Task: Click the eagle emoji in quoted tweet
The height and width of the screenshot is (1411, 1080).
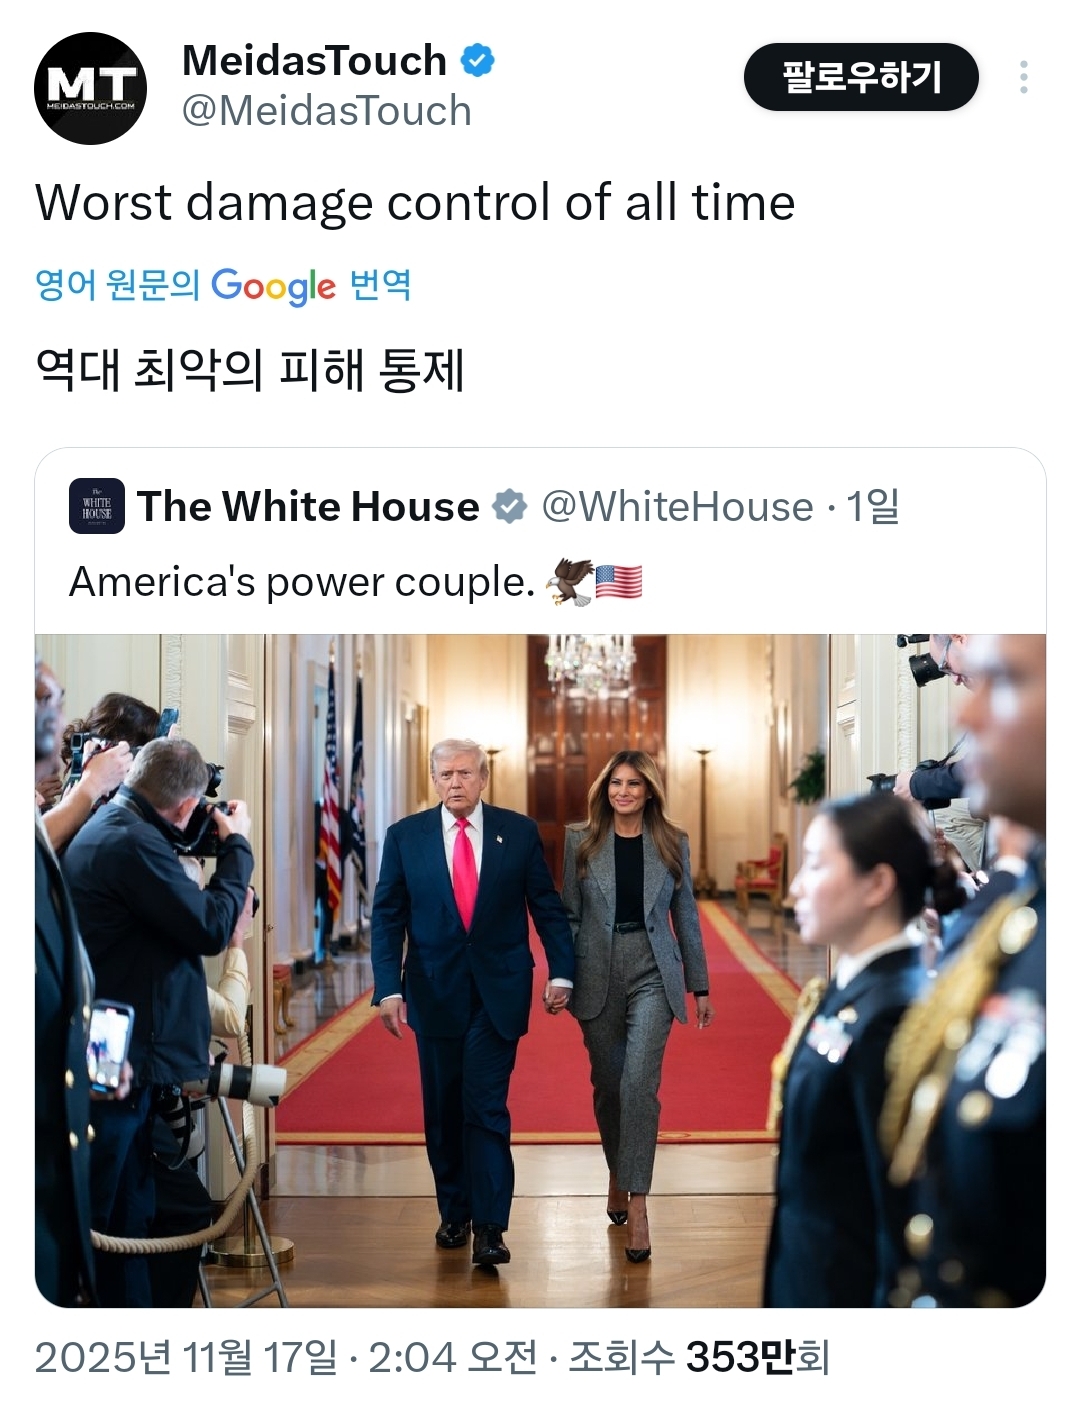Action: coord(569,582)
